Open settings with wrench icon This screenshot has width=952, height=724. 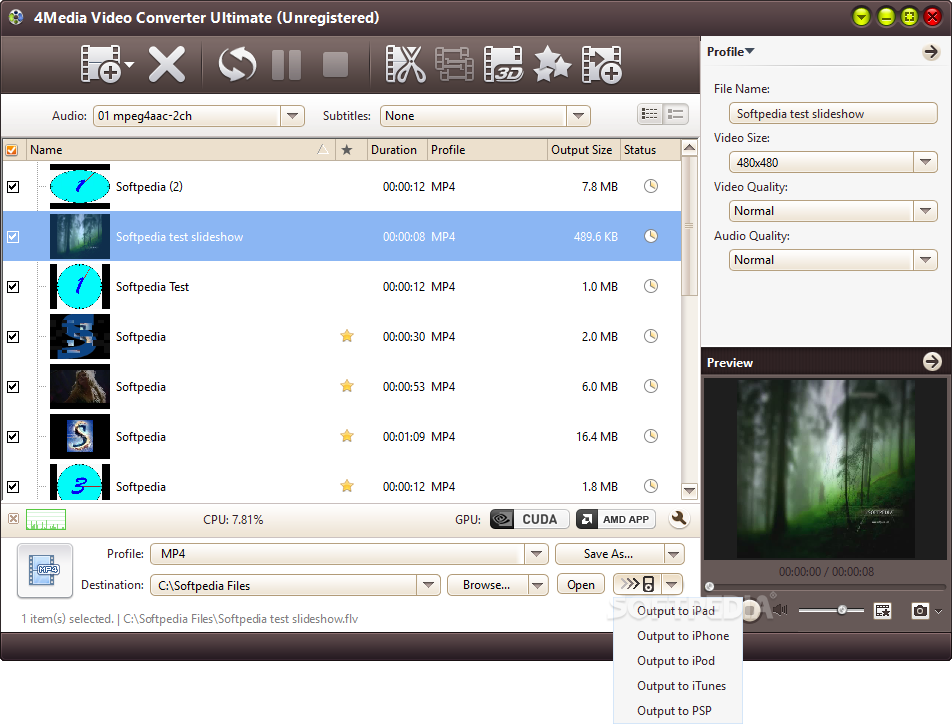click(679, 519)
